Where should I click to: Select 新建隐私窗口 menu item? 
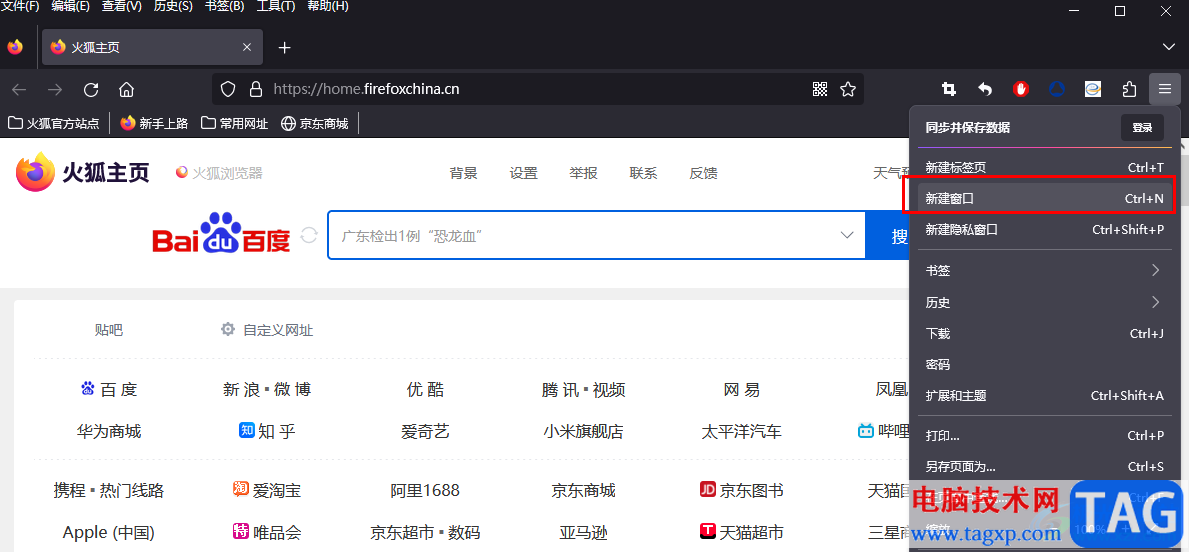(1045, 230)
